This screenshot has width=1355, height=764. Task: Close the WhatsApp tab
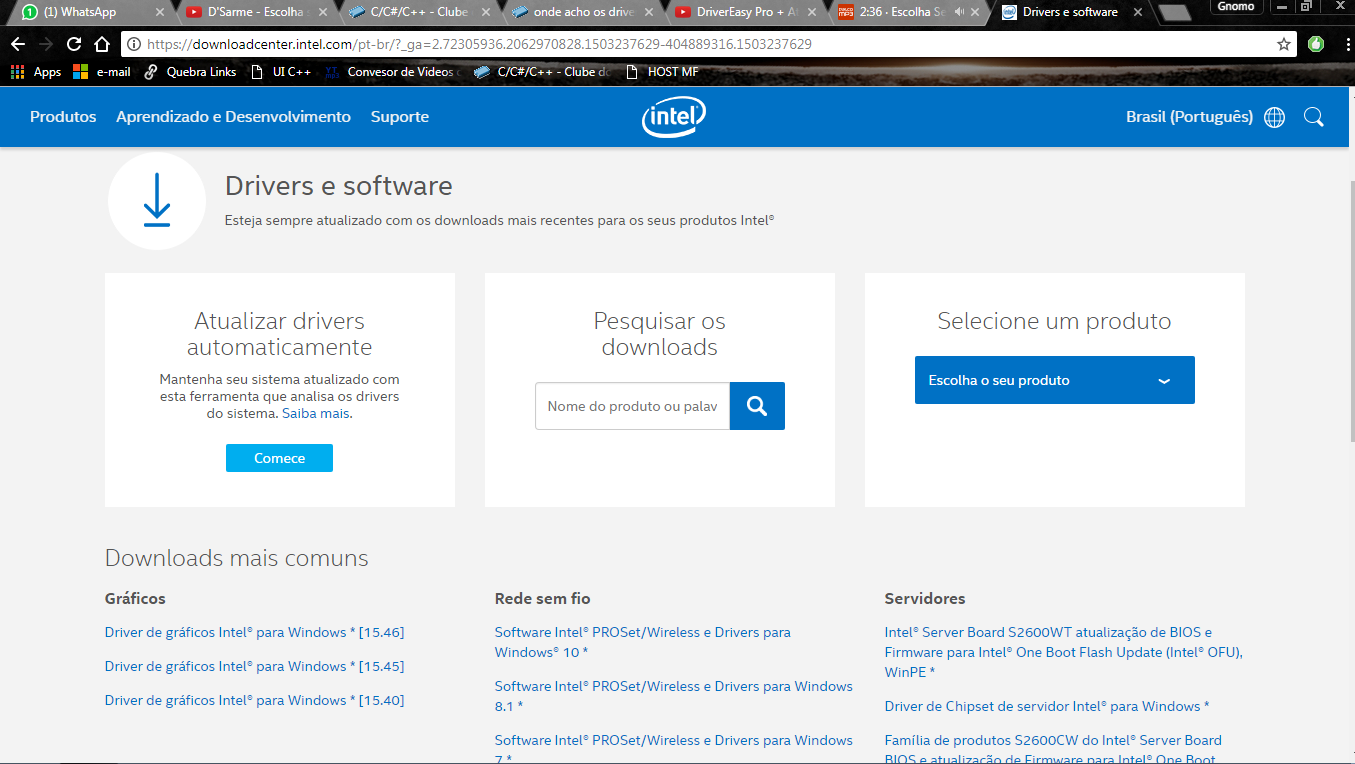(x=159, y=12)
